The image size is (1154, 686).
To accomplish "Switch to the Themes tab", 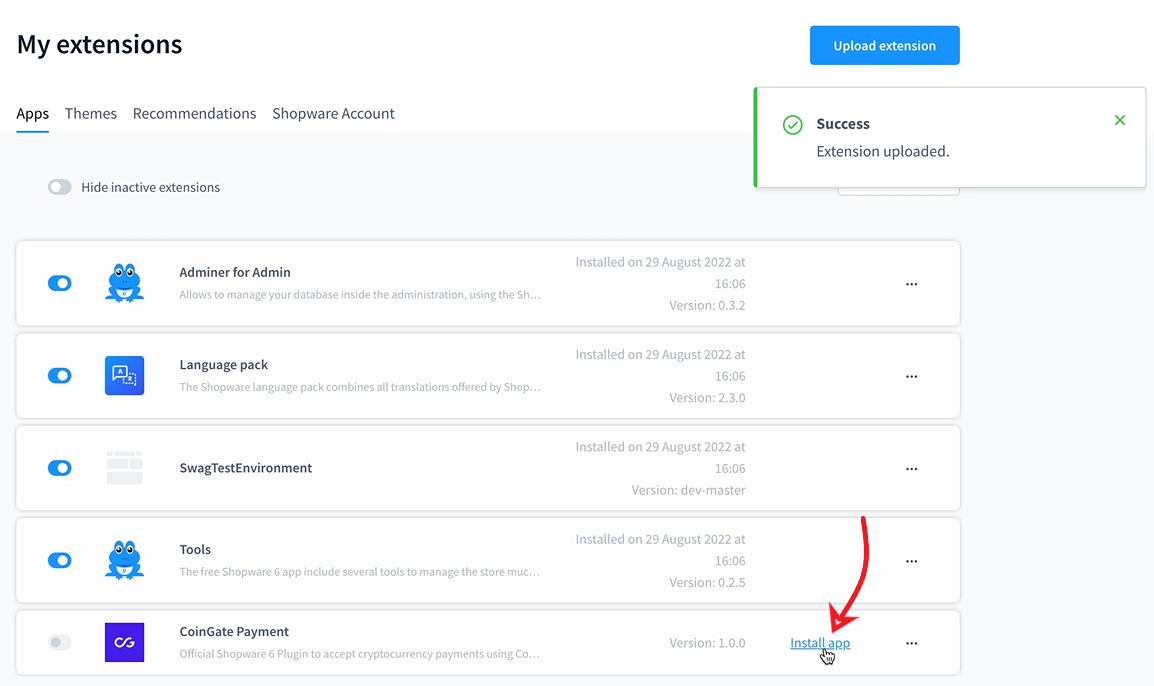I will pyautogui.click(x=91, y=113).
